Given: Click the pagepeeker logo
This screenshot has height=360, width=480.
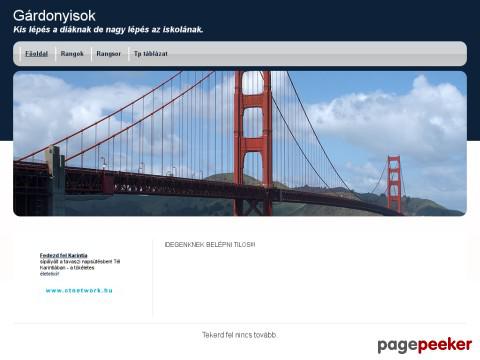Looking at the screenshot, I should 425,345.
